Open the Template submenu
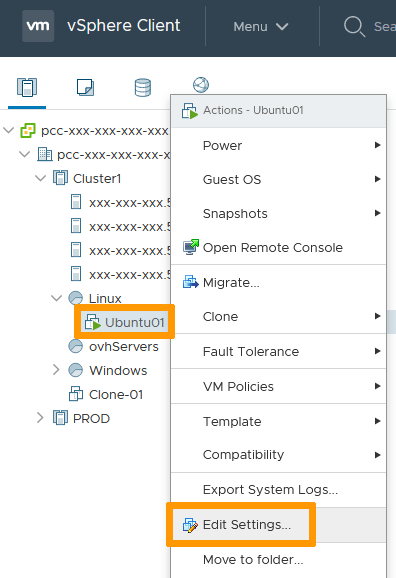 [278, 421]
